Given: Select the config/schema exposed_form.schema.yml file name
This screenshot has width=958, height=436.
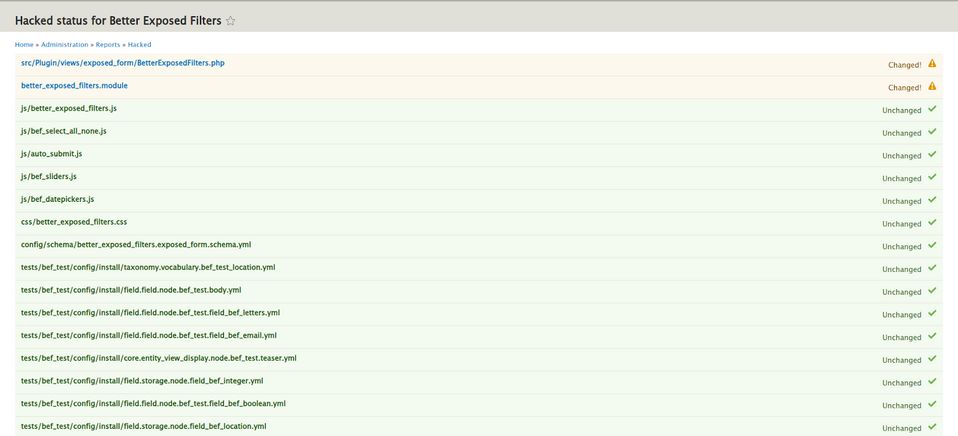Looking at the screenshot, I should coord(136,244).
